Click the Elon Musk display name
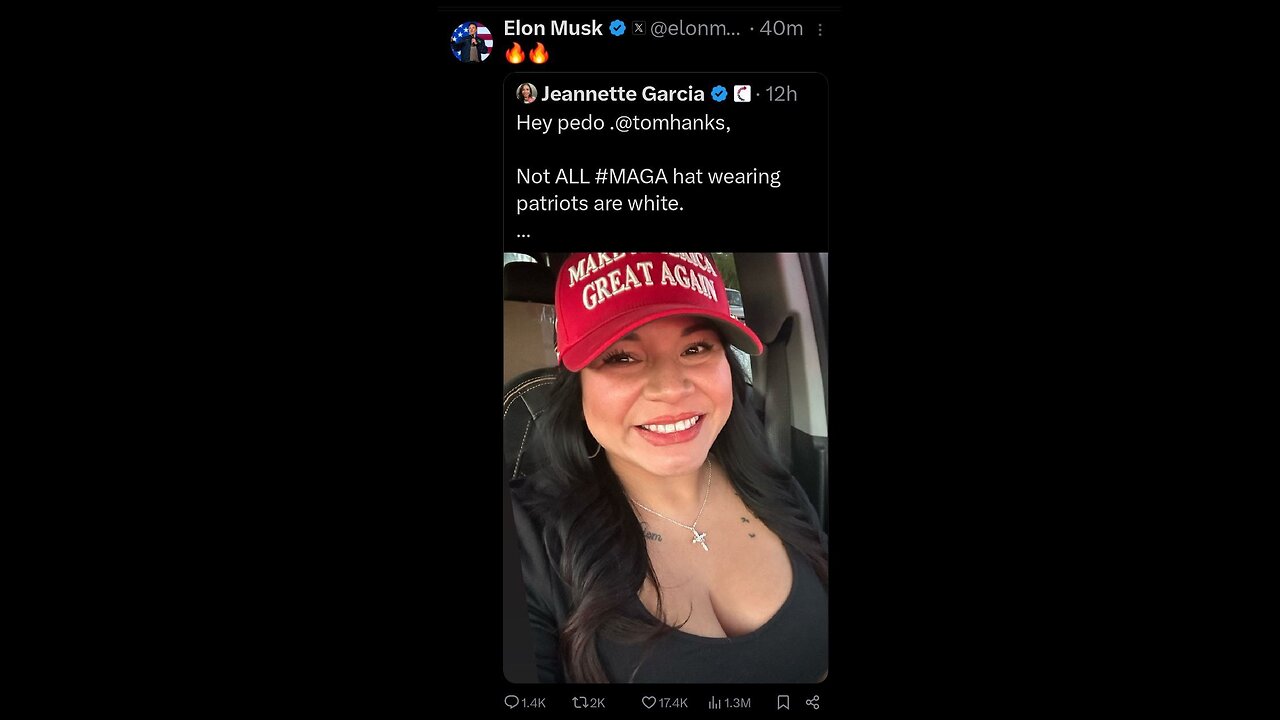 click(553, 29)
